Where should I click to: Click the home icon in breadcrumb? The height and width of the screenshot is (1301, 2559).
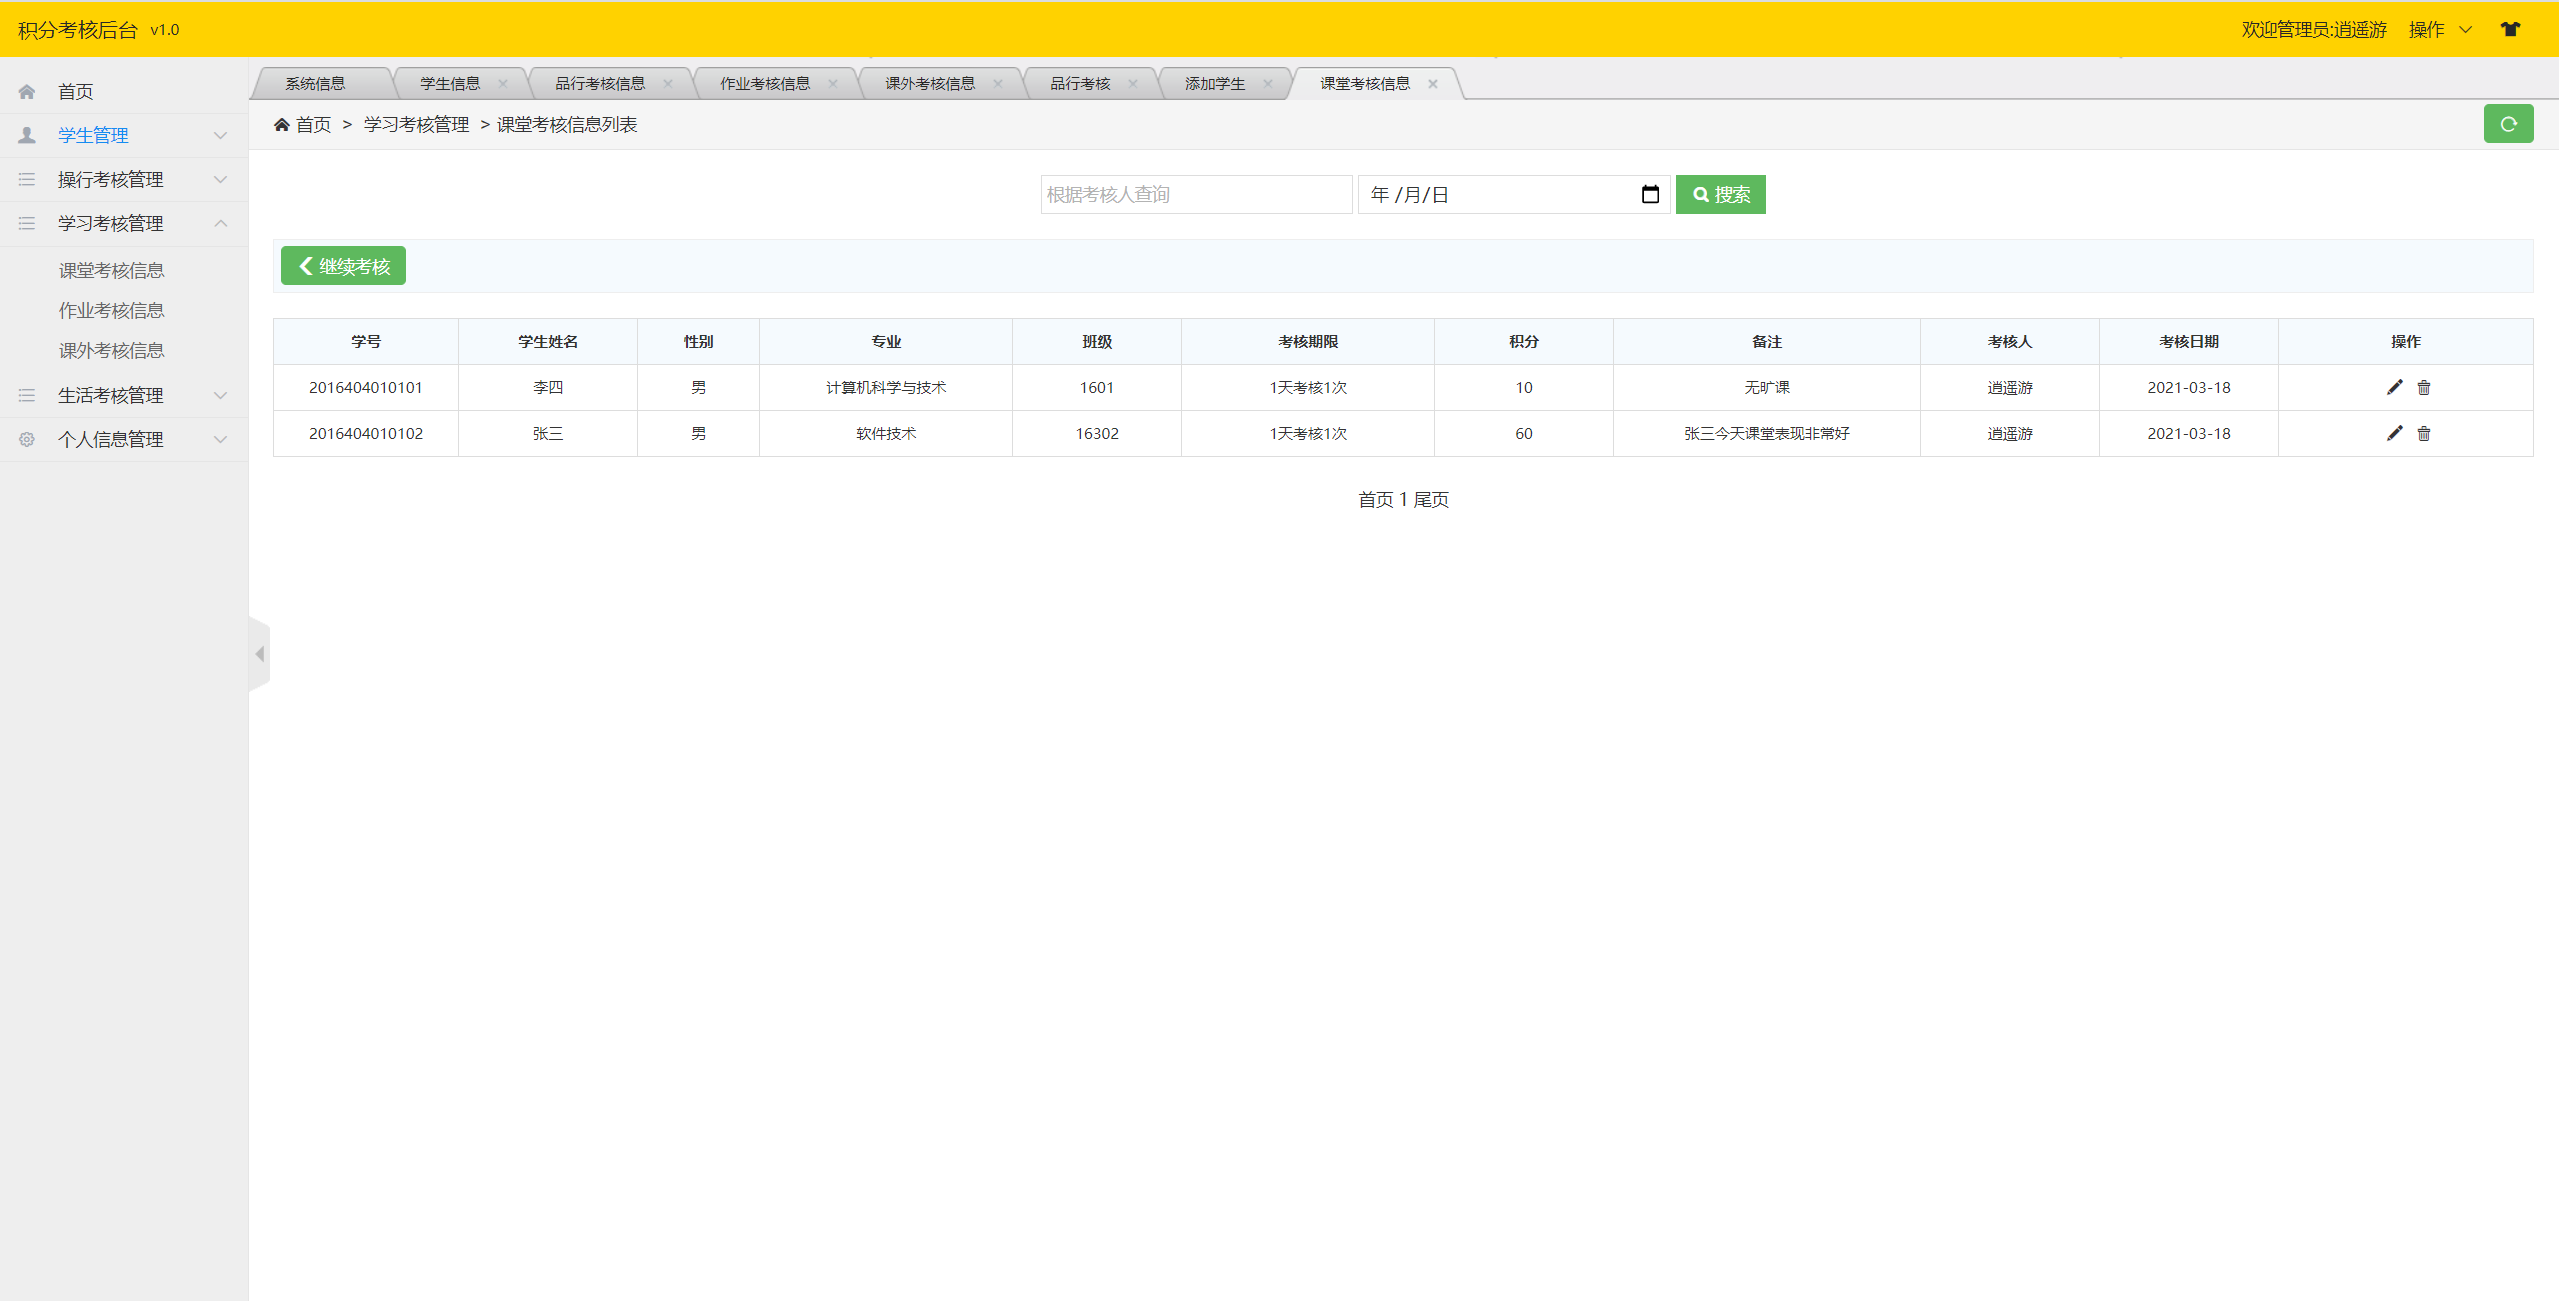[x=282, y=125]
